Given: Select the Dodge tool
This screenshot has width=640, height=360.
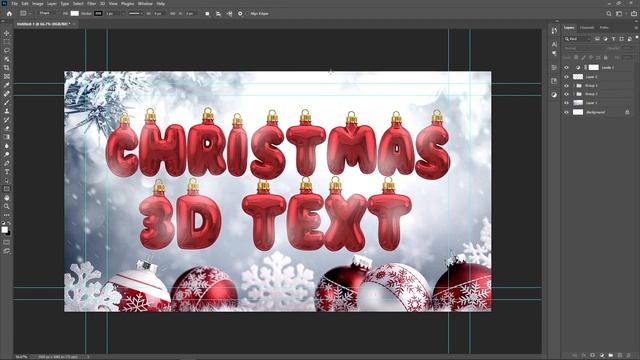Looking at the screenshot, I should (7, 154).
